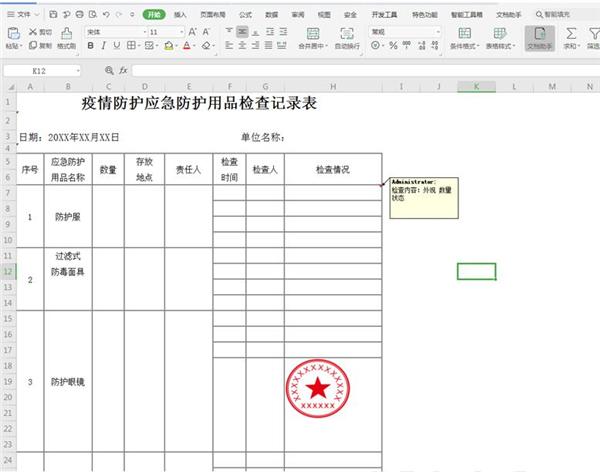Image resolution: width=600 pixels, height=472 pixels.
Task: Center text horizontally
Action: (x=242, y=46)
